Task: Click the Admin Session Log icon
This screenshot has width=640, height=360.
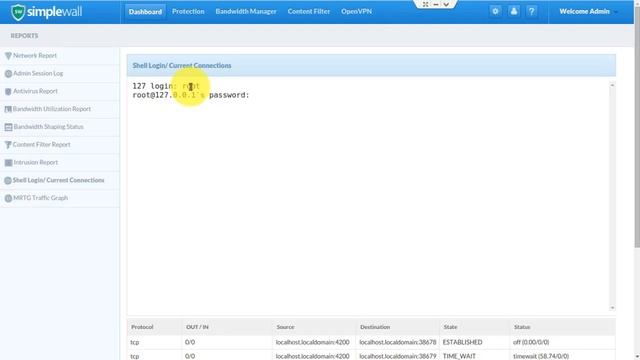Action: click(8, 73)
